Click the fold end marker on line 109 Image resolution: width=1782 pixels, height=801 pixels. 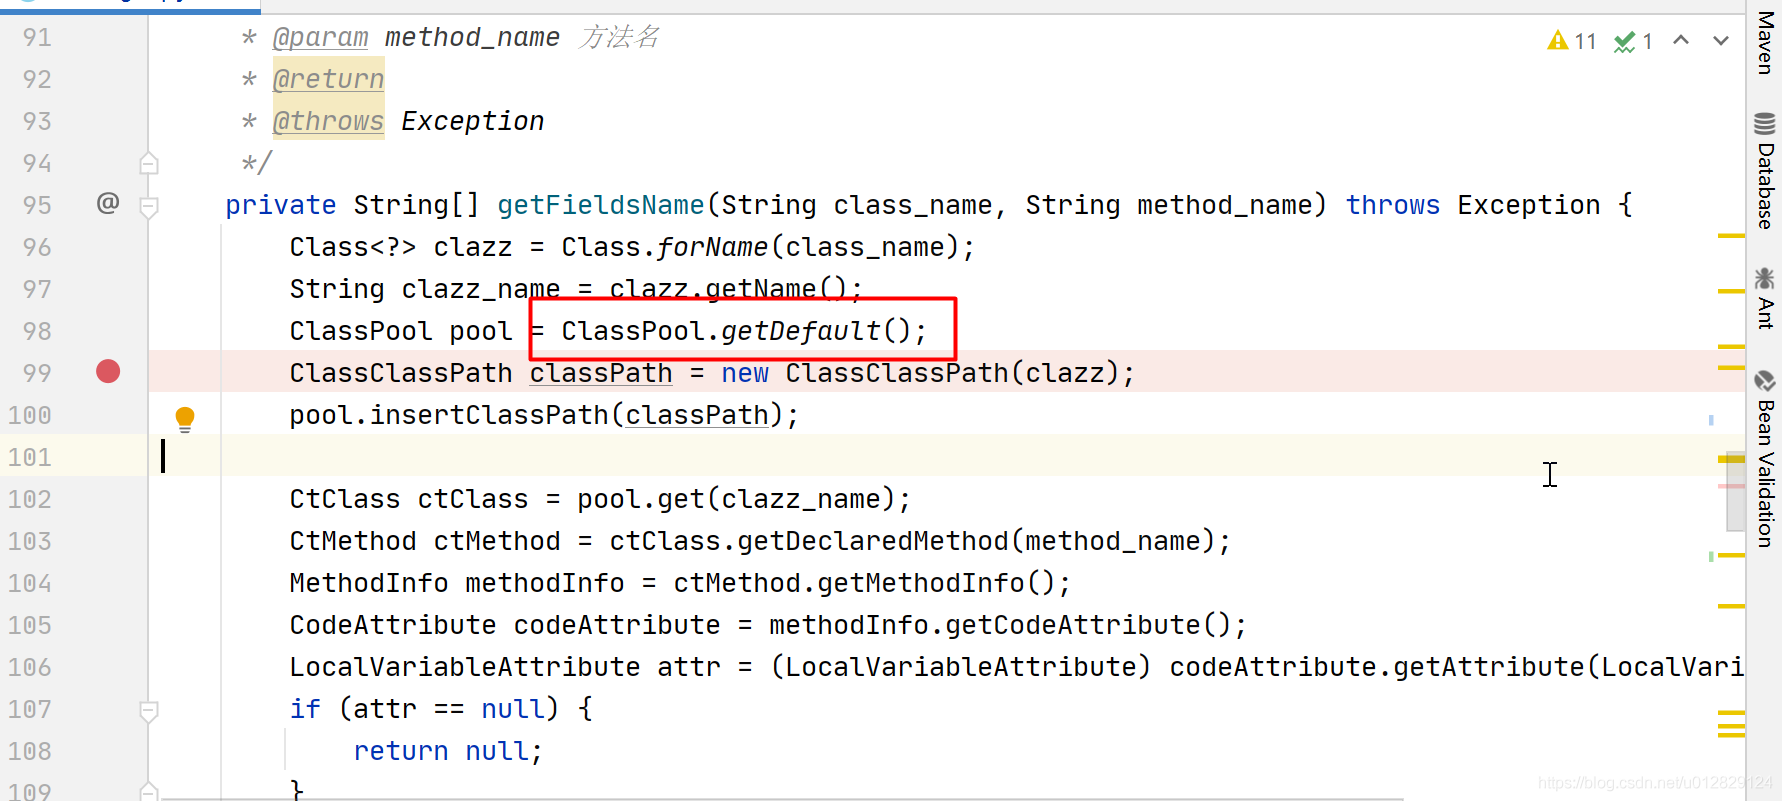coord(149,790)
